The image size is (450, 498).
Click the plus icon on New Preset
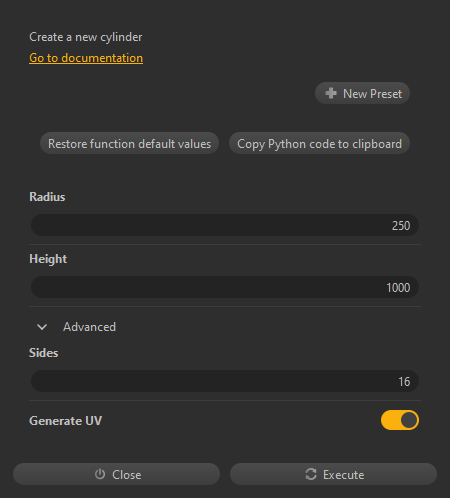click(331, 93)
